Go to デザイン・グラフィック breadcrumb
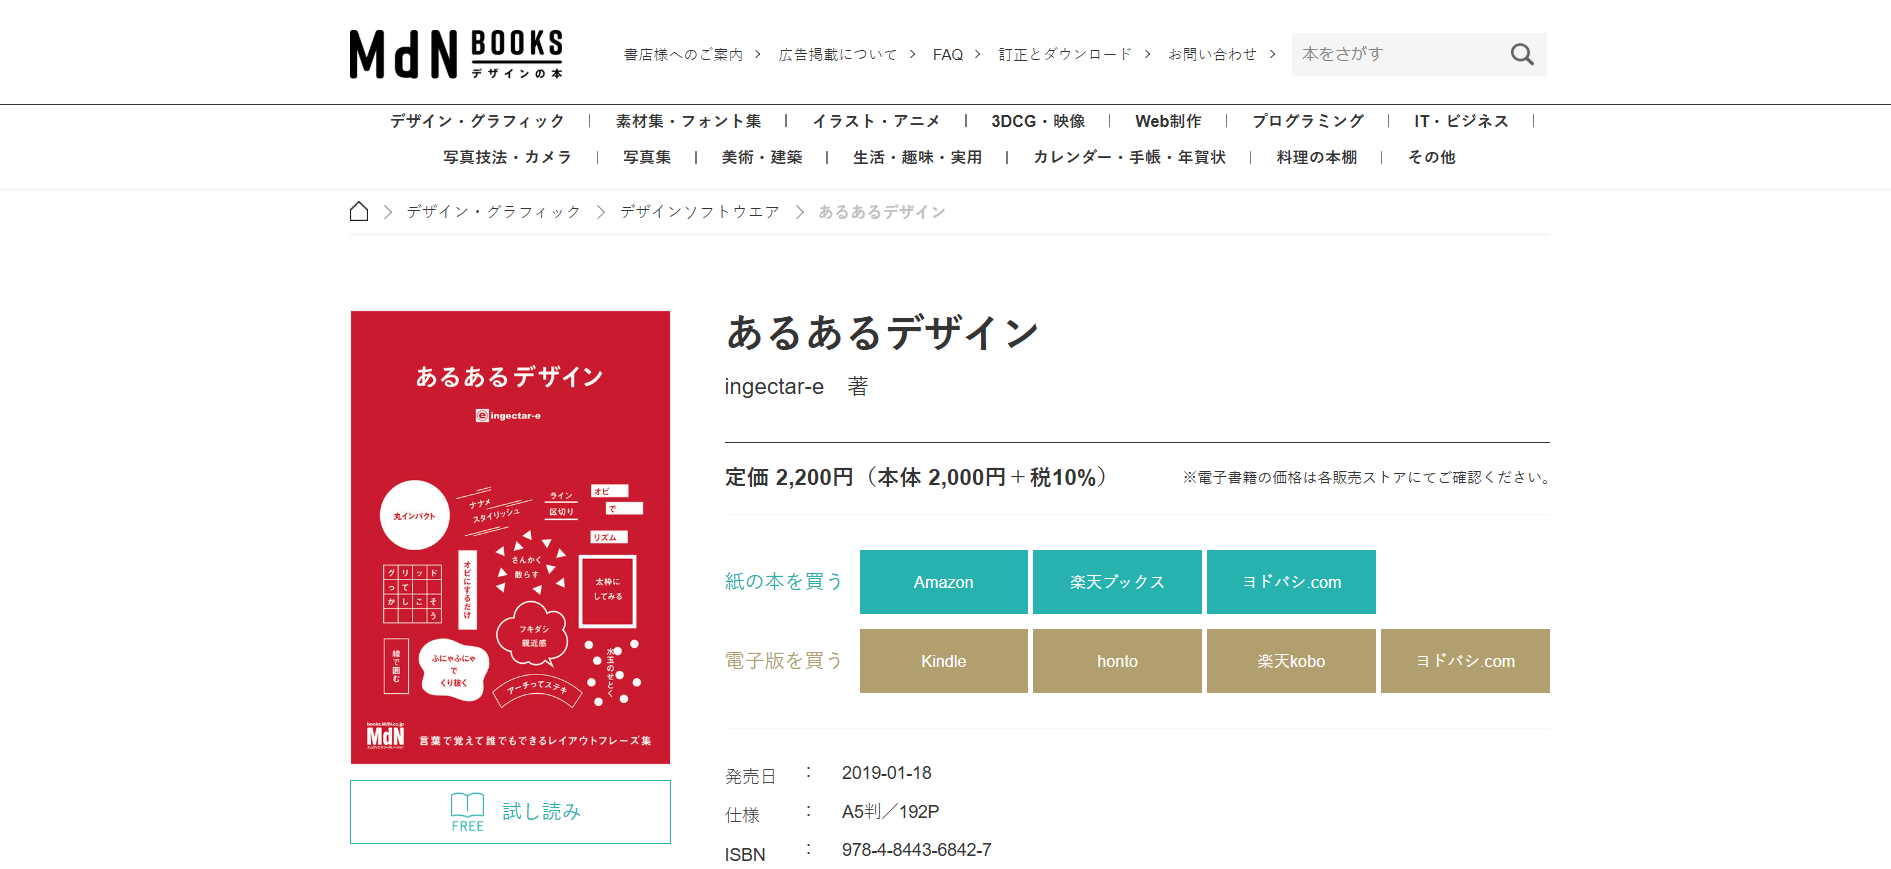This screenshot has height=869, width=1891. pyautogui.click(x=493, y=211)
